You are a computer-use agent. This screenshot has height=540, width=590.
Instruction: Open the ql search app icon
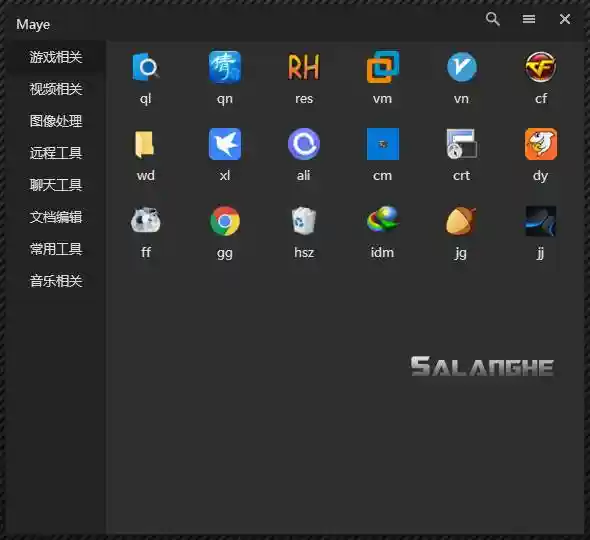tap(146, 67)
